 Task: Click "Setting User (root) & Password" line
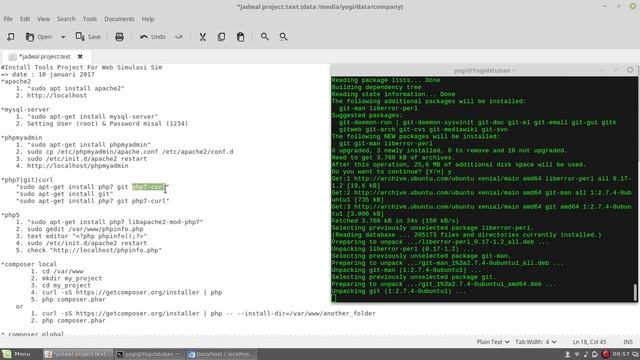point(107,123)
